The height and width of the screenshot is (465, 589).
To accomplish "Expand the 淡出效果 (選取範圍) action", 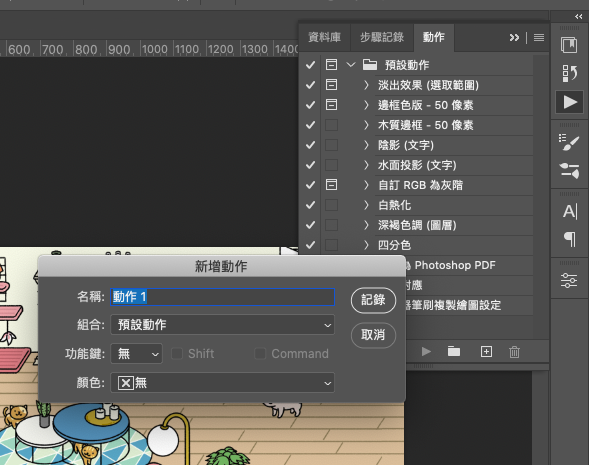I will tap(366, 85).
